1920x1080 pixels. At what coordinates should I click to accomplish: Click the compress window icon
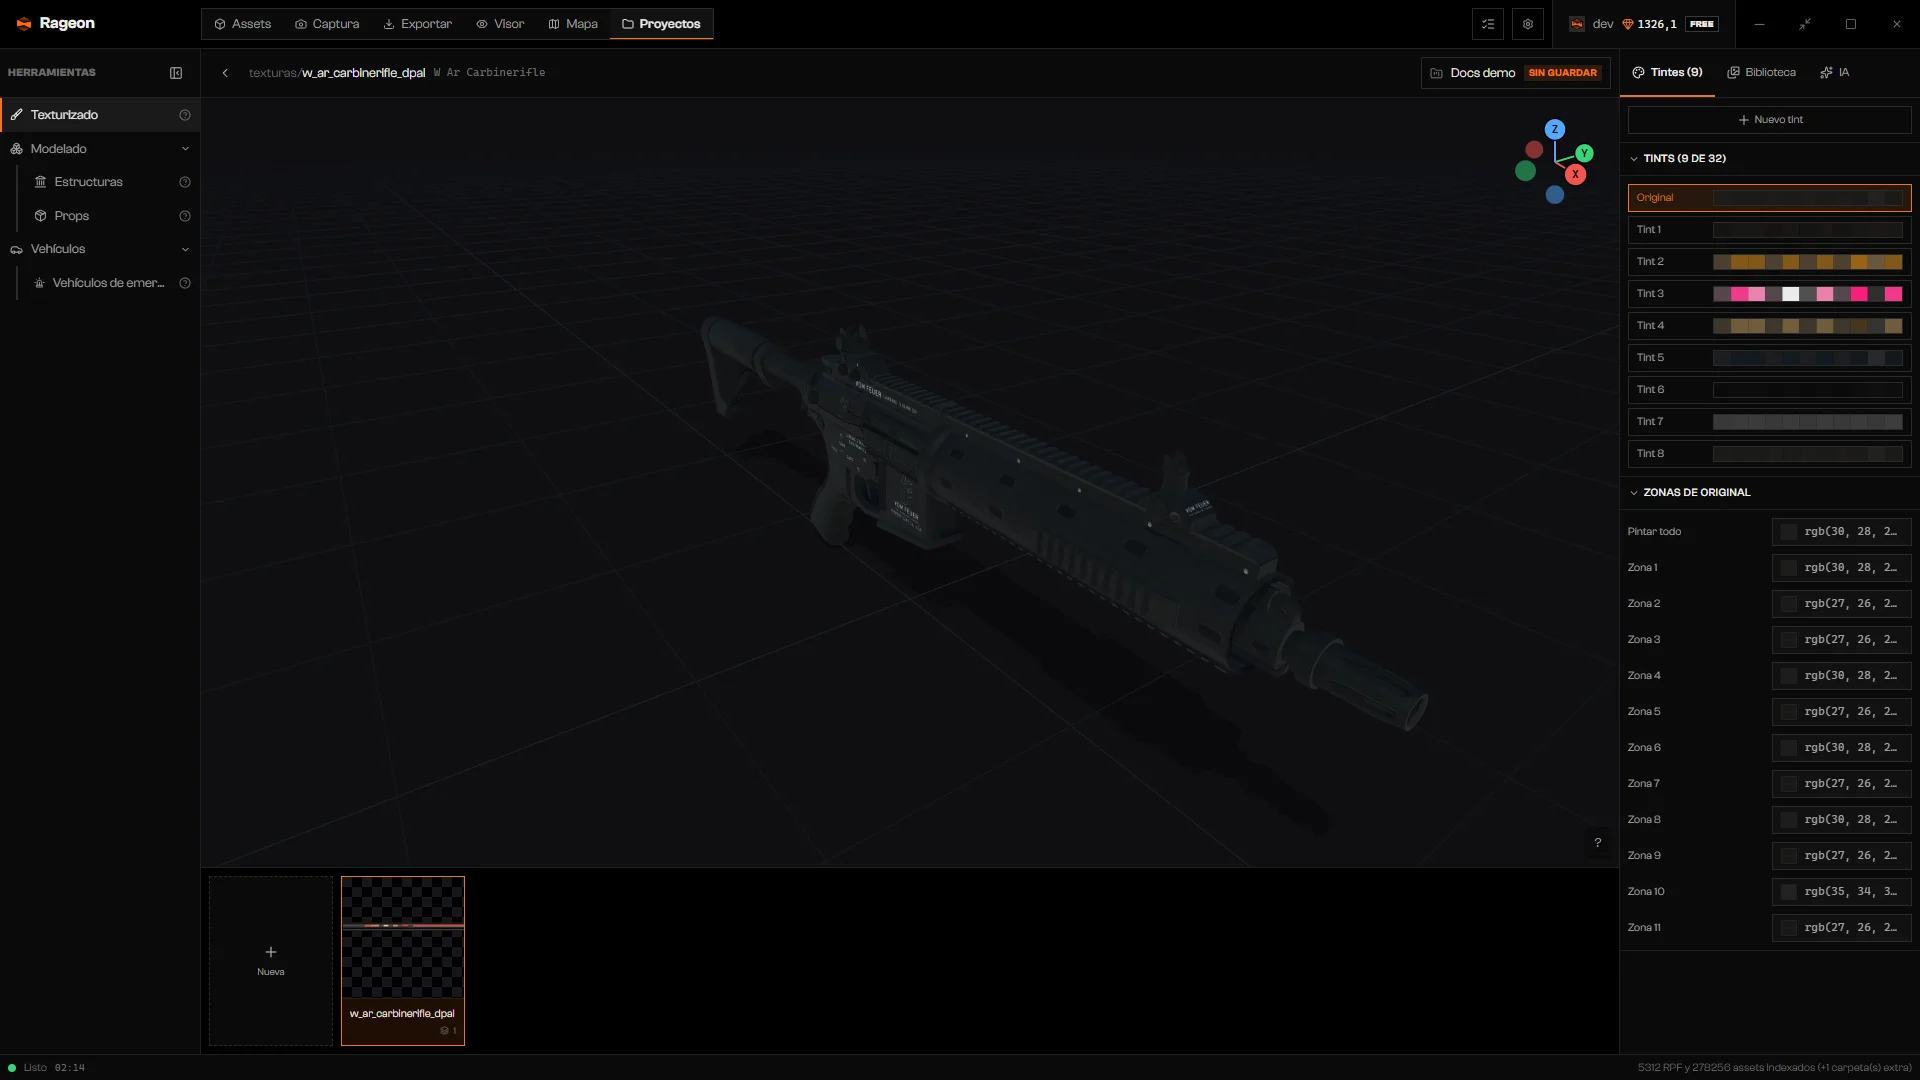coord(1805,24)
